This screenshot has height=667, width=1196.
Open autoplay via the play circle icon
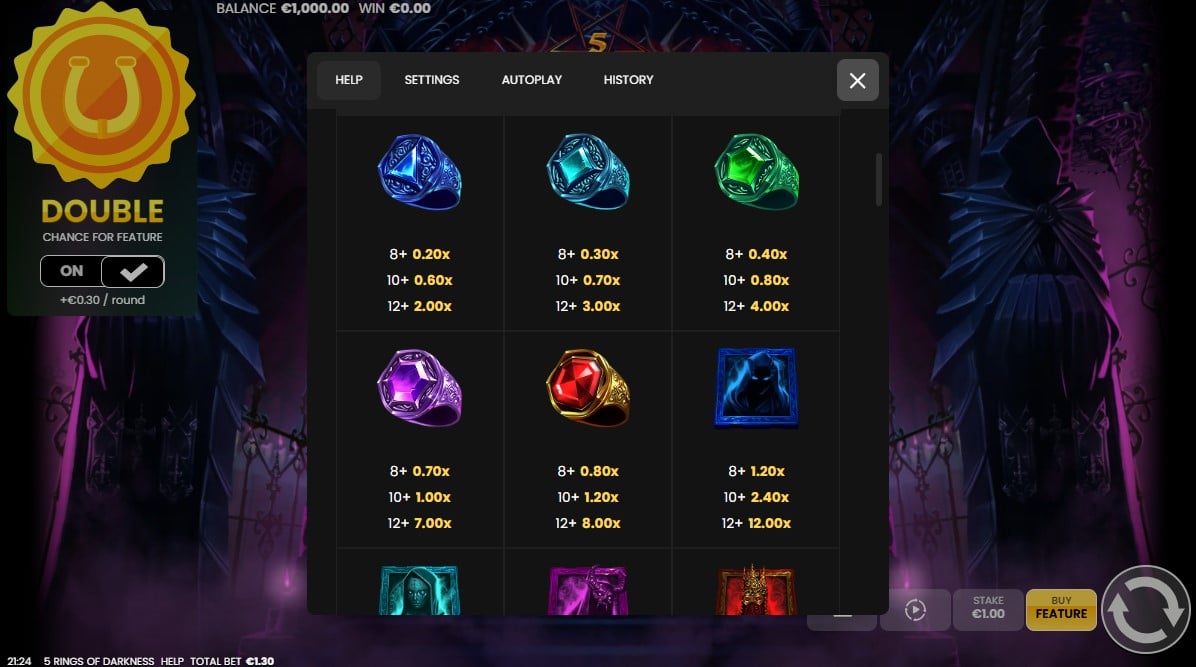tap(915, 610)
